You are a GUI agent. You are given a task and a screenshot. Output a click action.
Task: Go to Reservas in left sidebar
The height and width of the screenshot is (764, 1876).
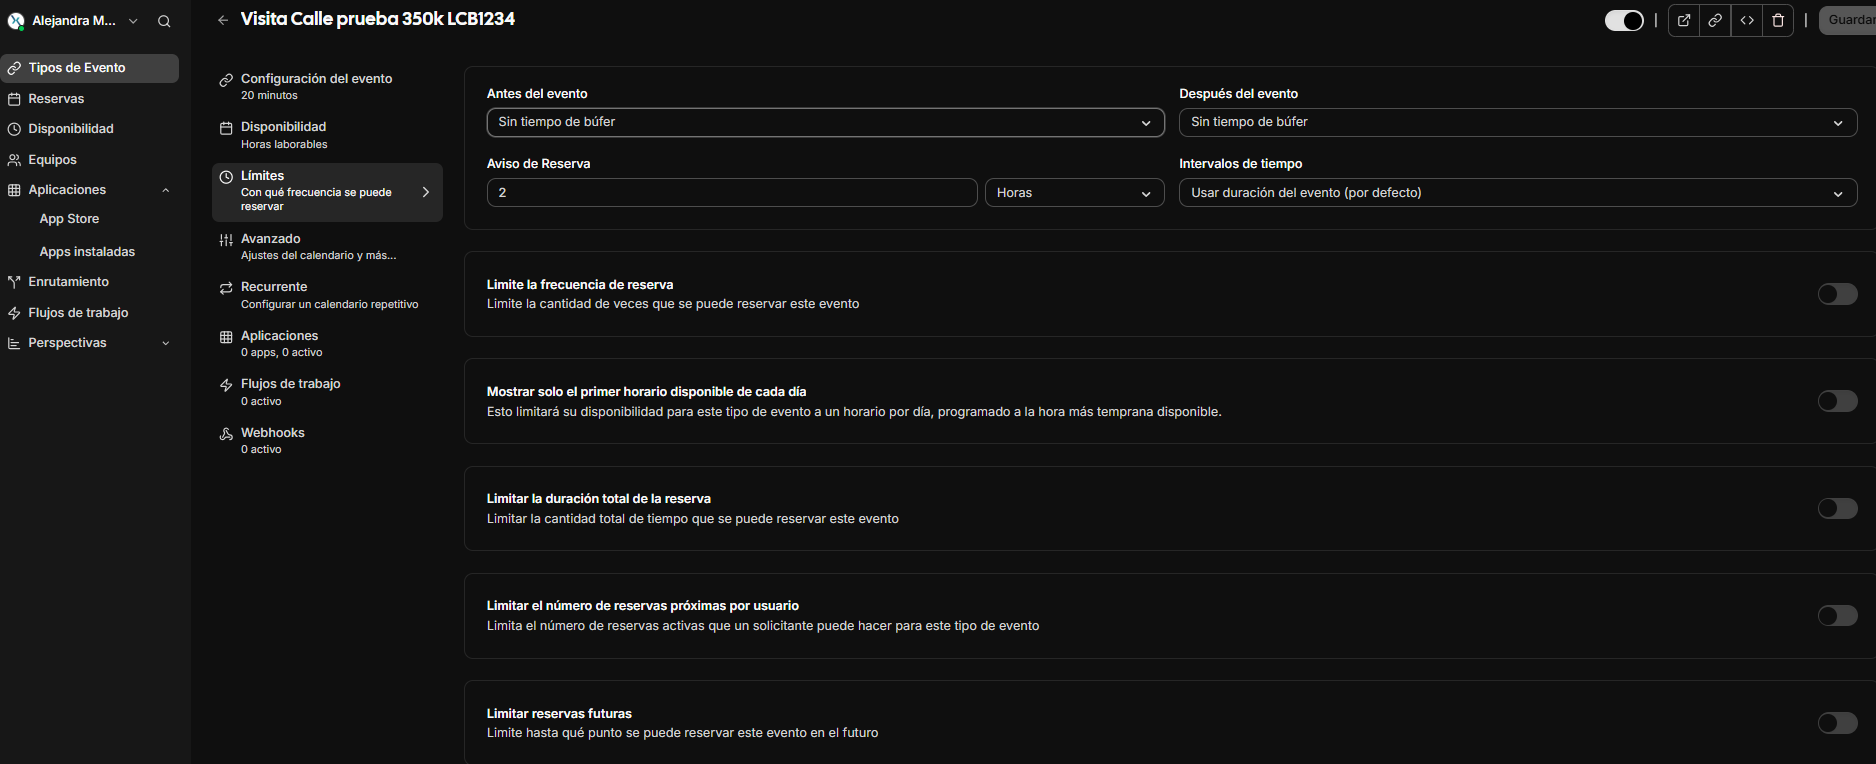point(56,99)
